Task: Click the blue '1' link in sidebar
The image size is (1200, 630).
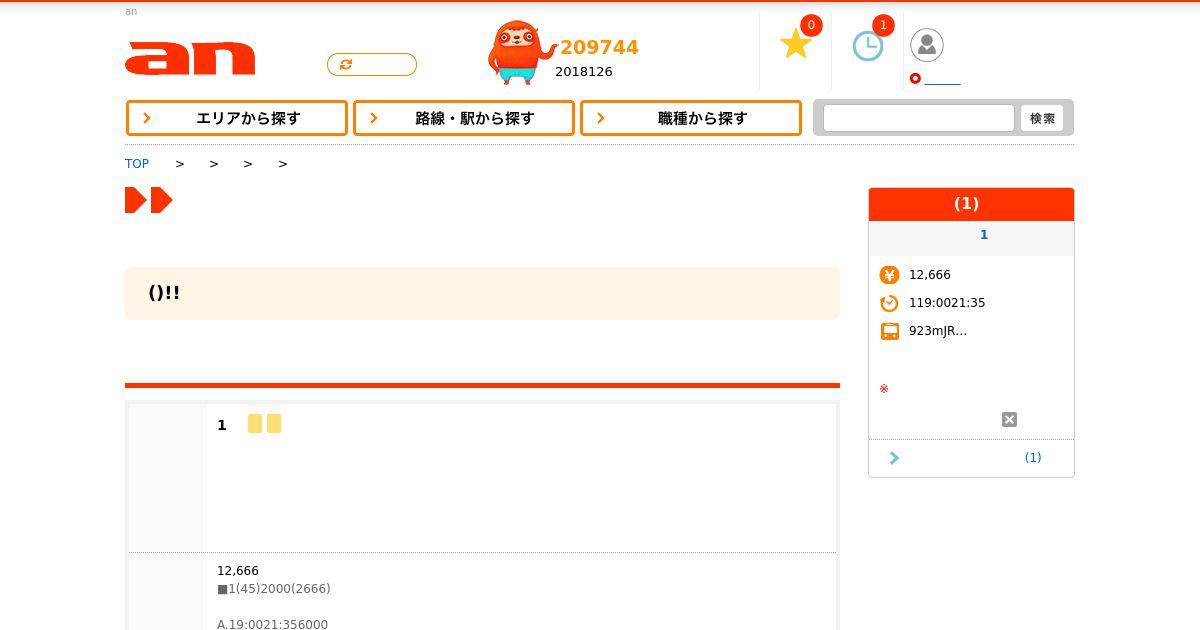Action: 984,235
